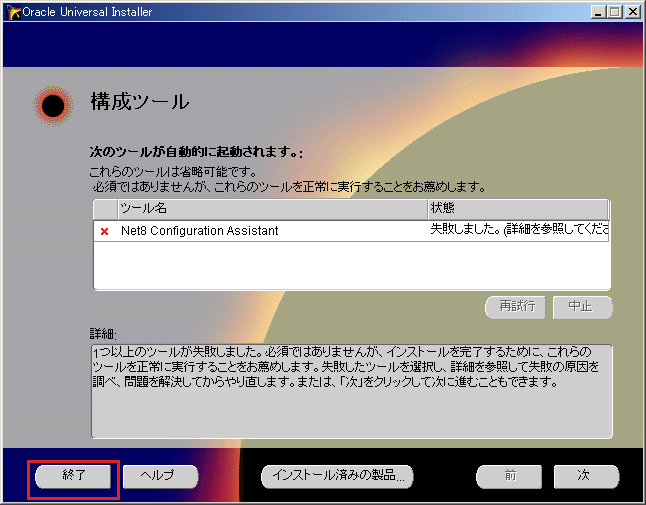Click the 終了 (Exit) button
Image resolution: width=646 pixels, height=505 pixels.
(x=73, y=476)
